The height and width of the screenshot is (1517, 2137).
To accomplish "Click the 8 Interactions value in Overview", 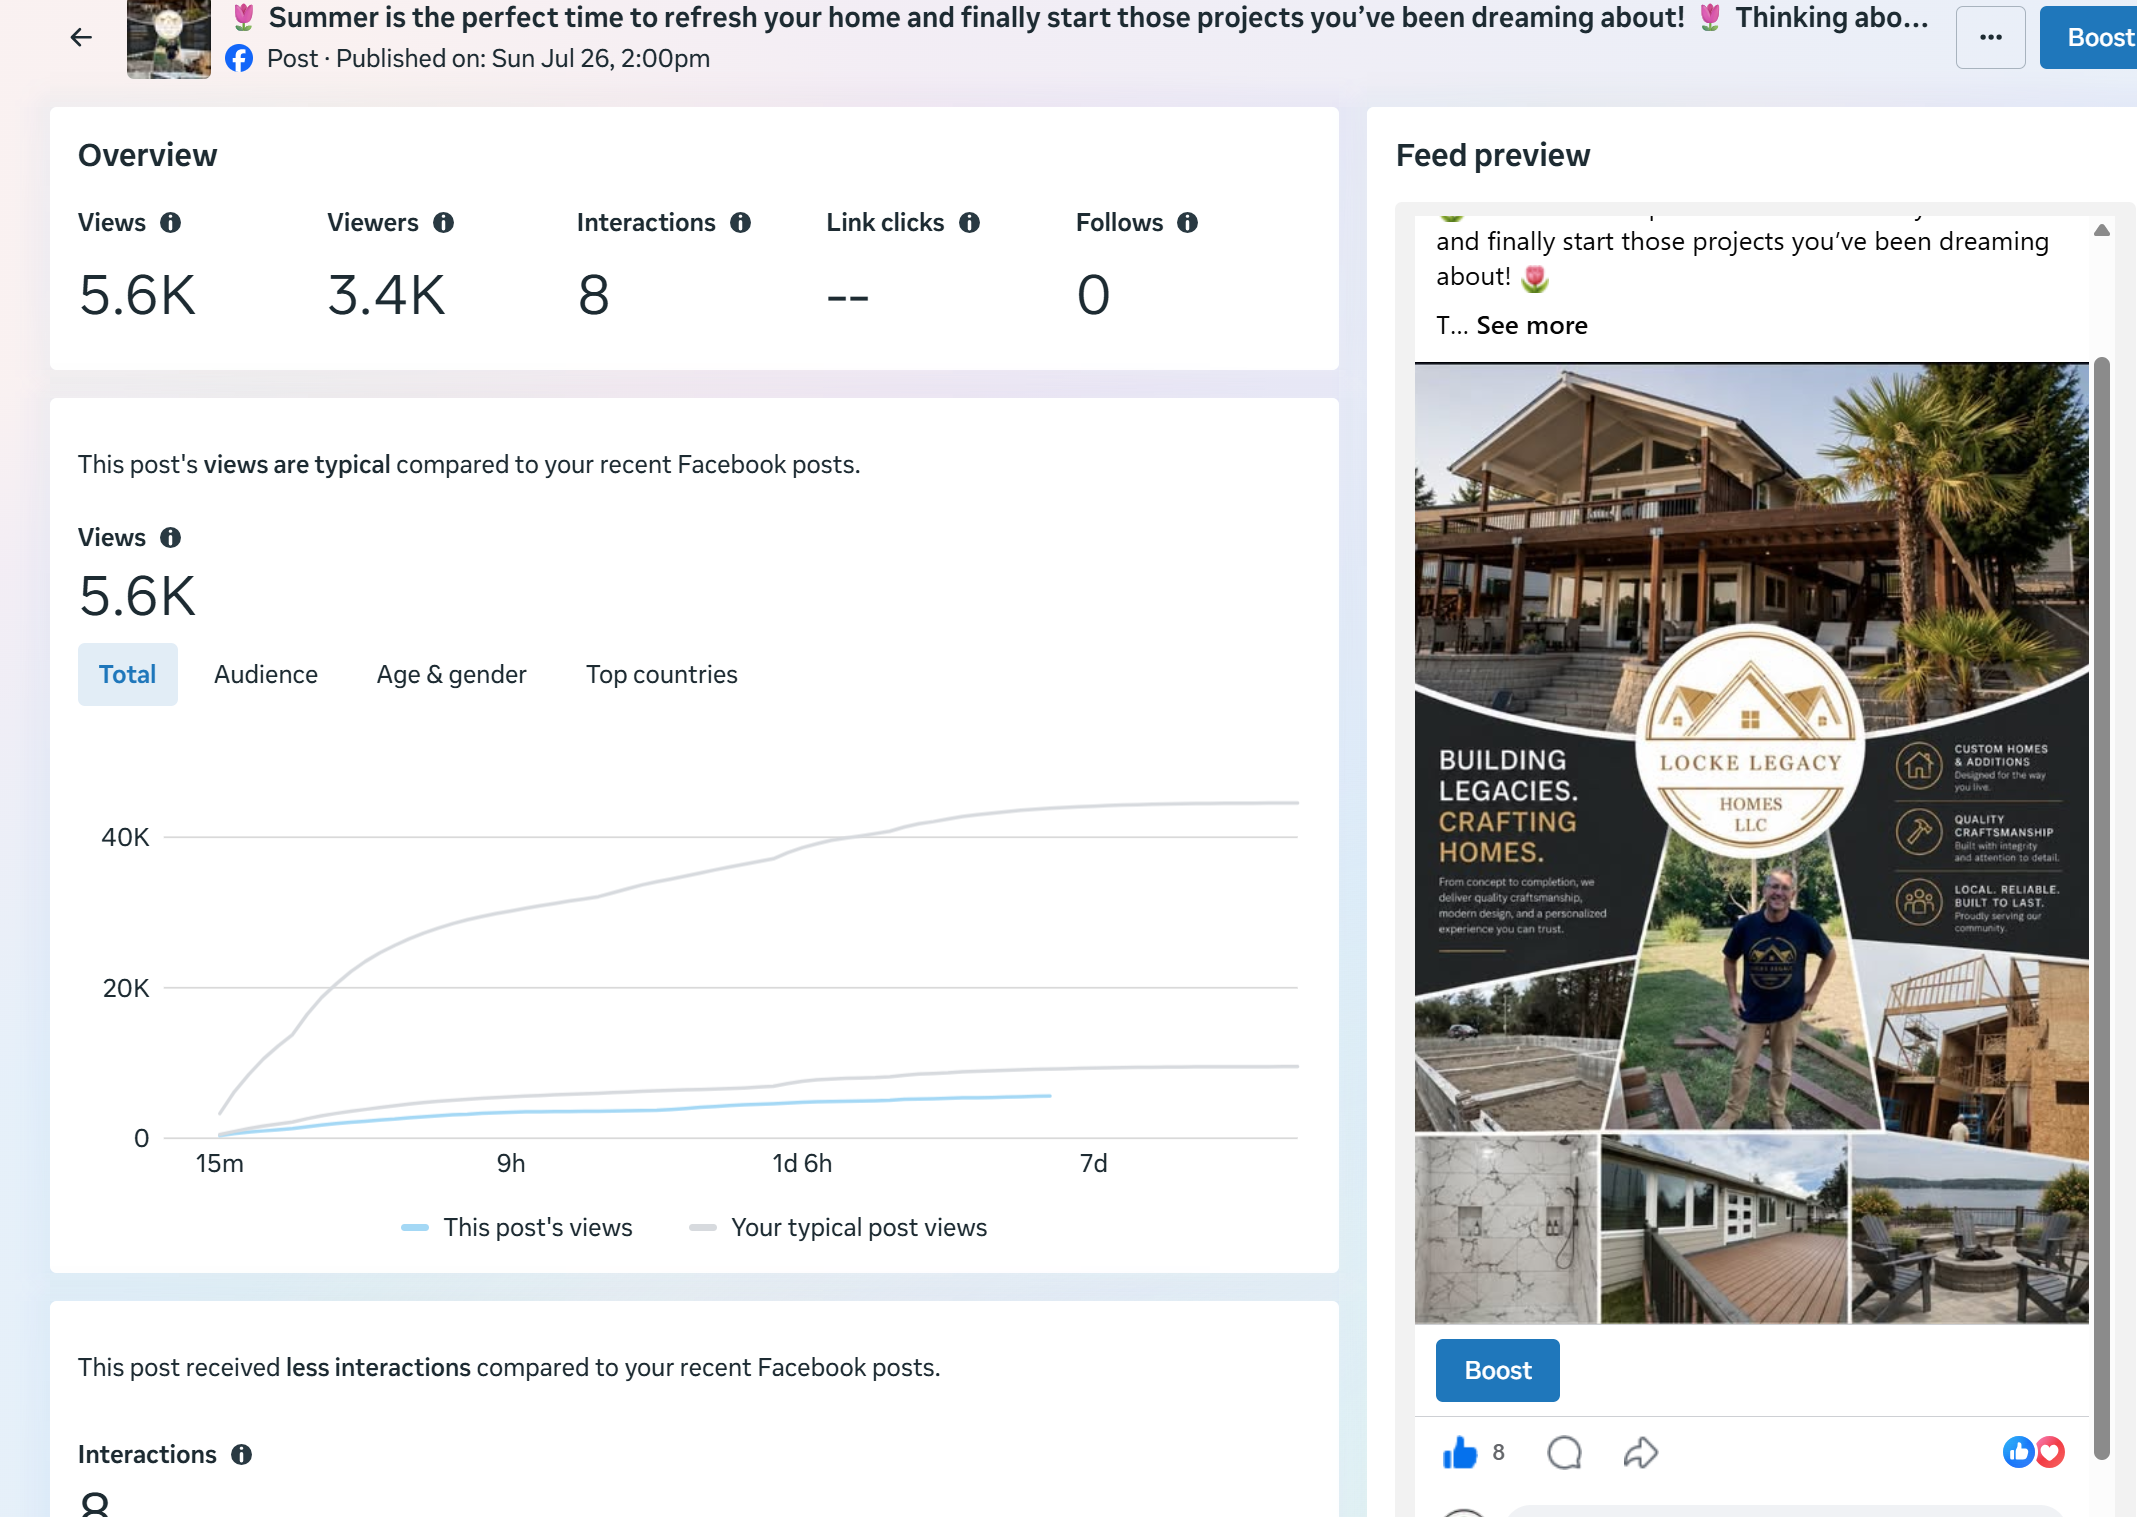I will point(594,295).
